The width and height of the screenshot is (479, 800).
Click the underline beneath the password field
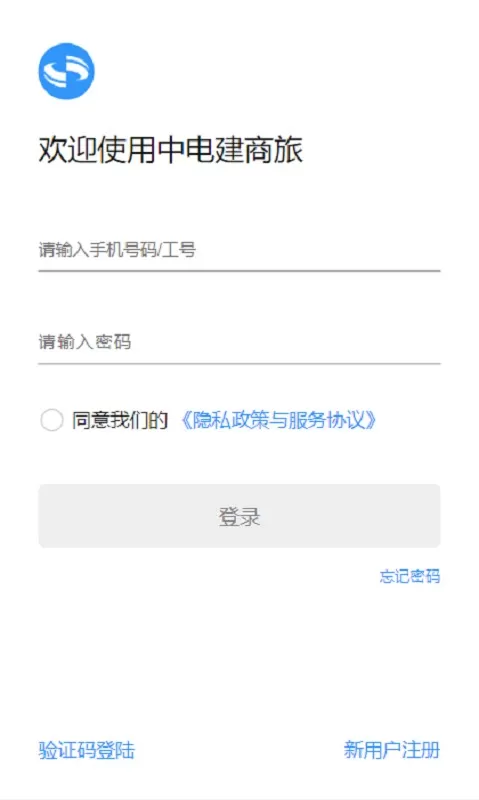coord(239,363)
